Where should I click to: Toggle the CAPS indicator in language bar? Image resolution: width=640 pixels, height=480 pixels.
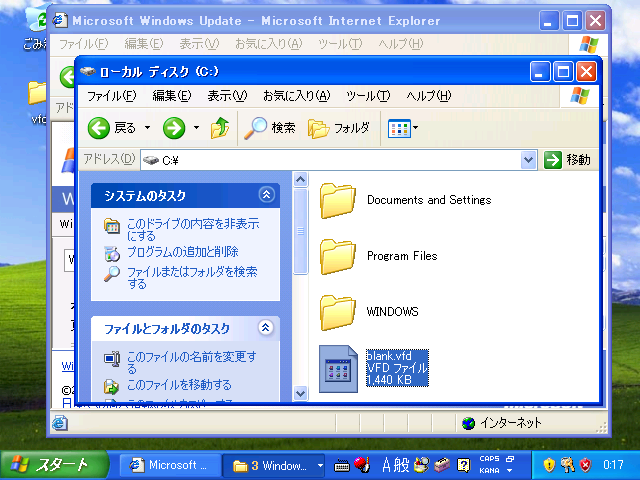(x=489, y=459)
